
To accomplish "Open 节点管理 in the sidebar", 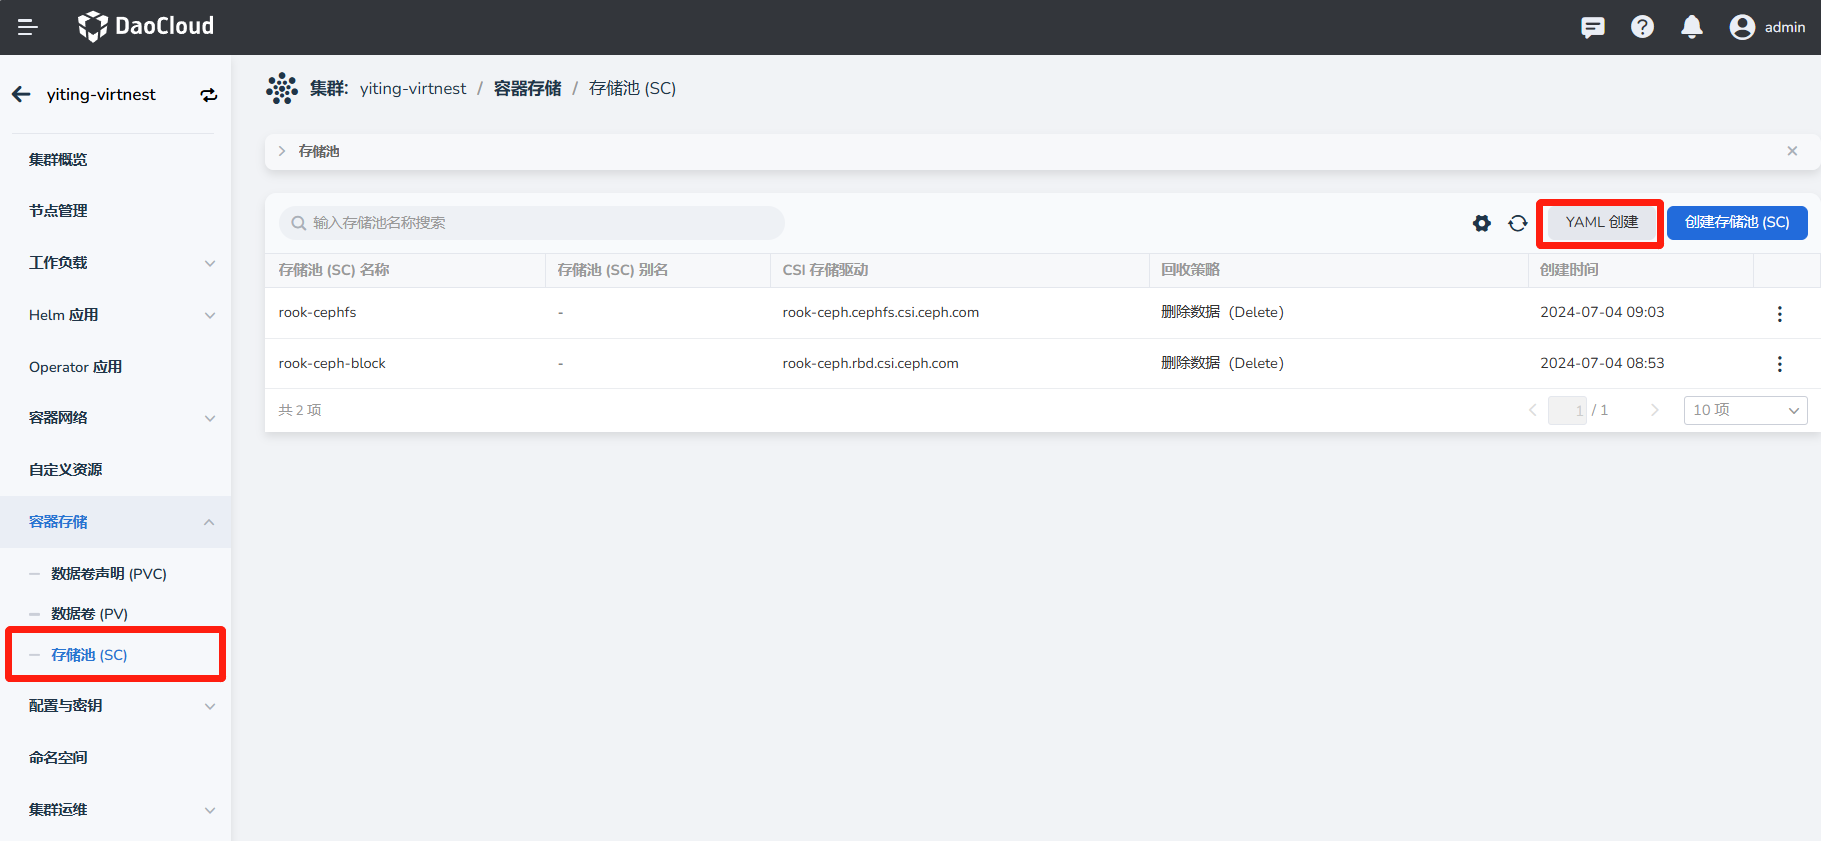I will point(58,211).
